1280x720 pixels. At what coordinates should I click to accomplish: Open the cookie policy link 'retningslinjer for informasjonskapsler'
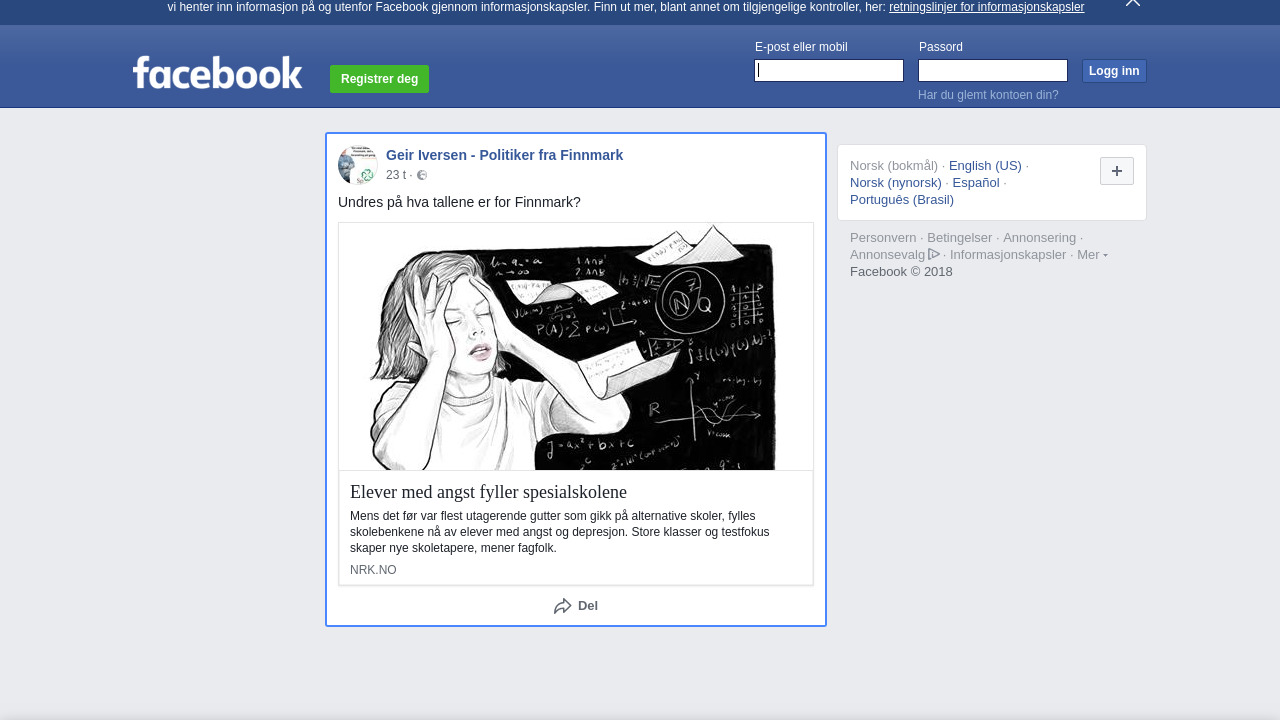coord(986,7)
